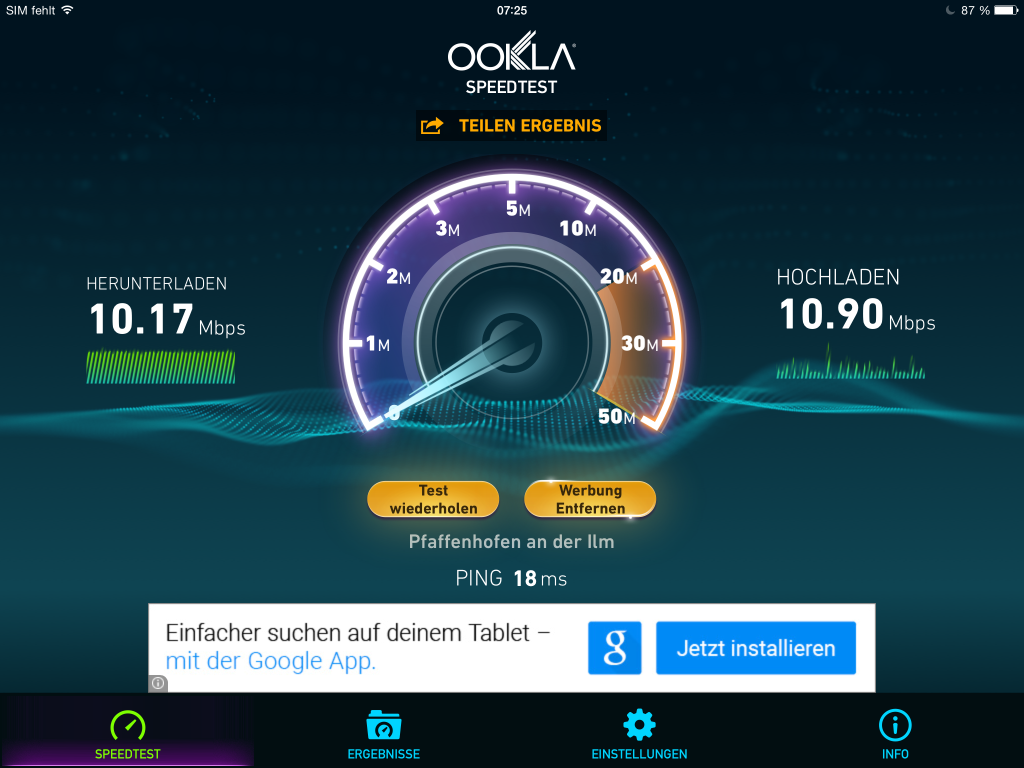The height and width of the screenshot is (768, 1024).
Task: Tap the Wi-Fi status icon
Action: 67,10
